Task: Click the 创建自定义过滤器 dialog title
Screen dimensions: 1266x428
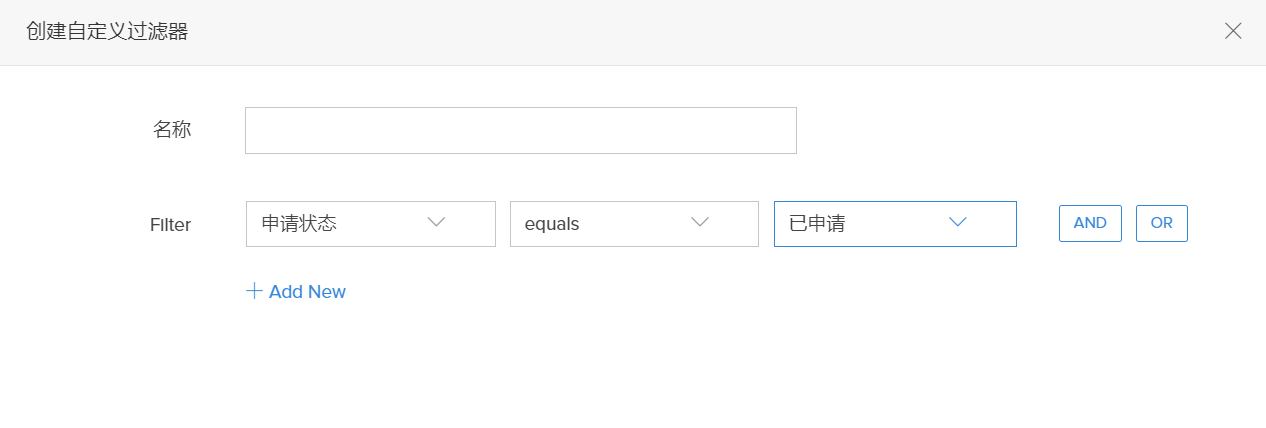Action: pos(107,32)
